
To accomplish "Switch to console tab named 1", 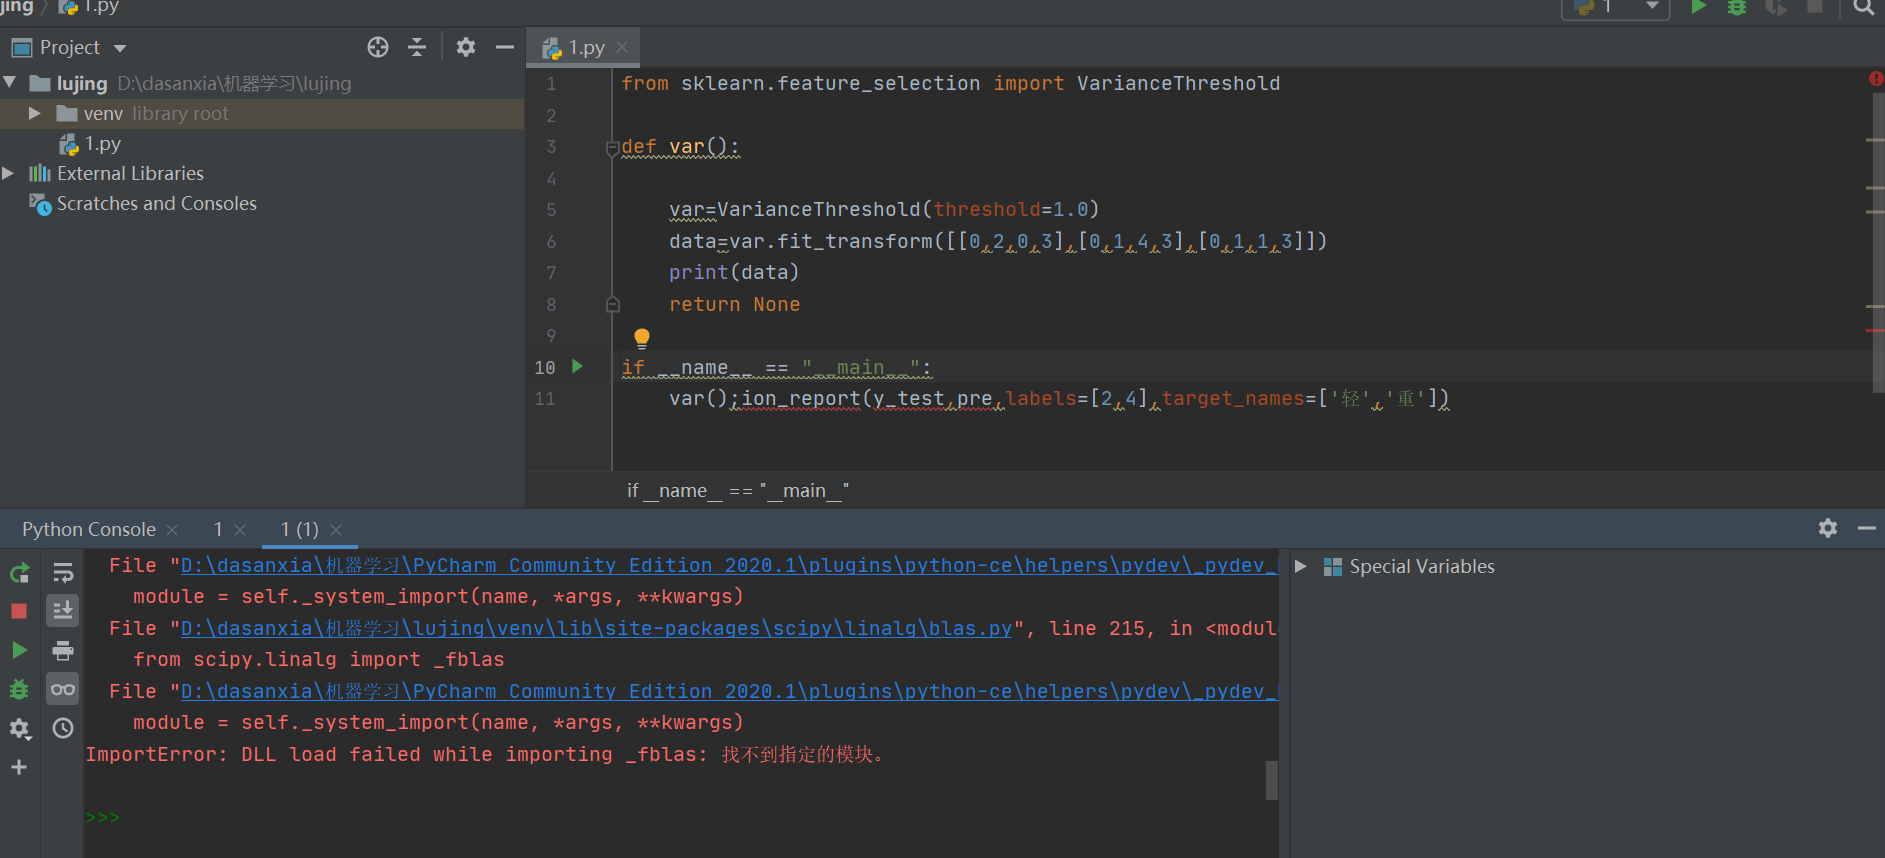I will pyautogui.click(x=218, y=529).
